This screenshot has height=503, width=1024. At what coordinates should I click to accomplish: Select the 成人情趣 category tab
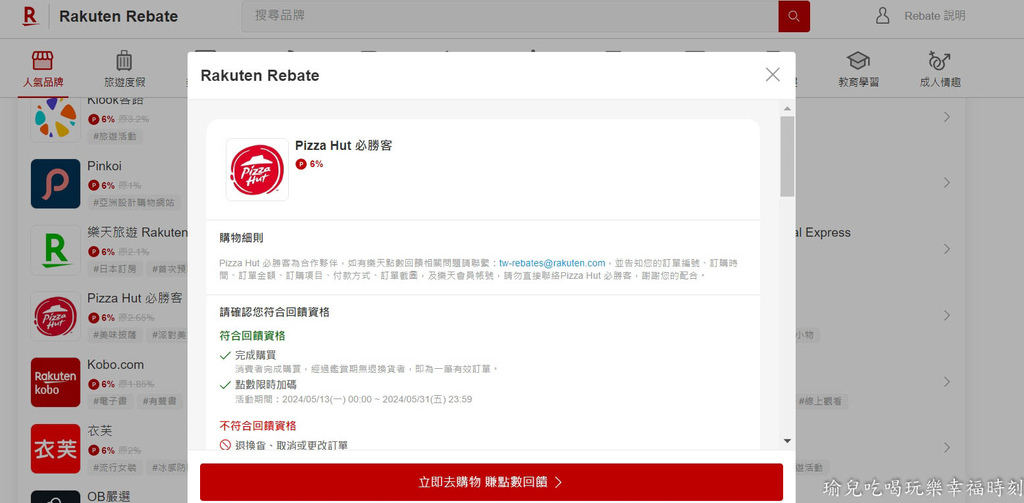coord(940,69)
